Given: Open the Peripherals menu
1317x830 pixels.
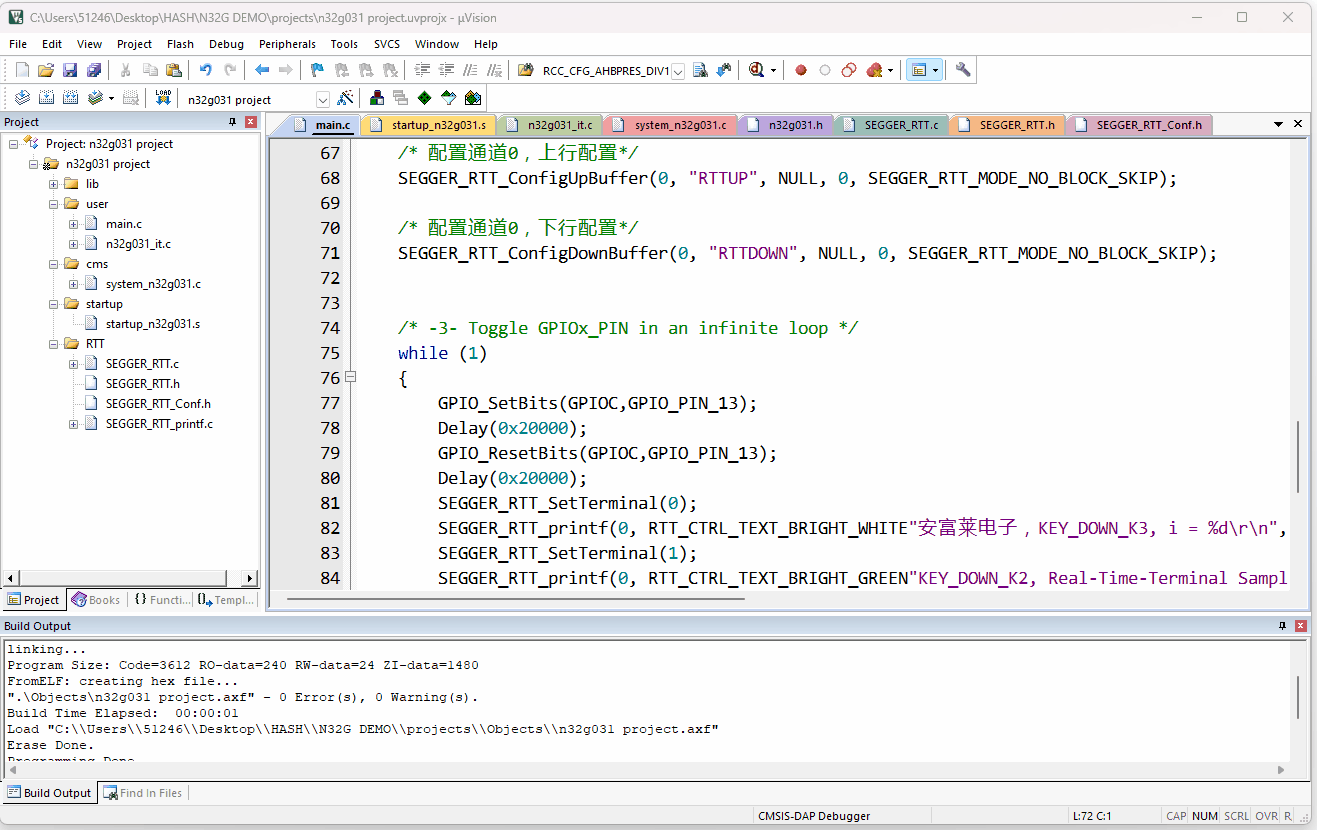Looking at the screenshot, I should pyautogui.click(x=287, y=44).
